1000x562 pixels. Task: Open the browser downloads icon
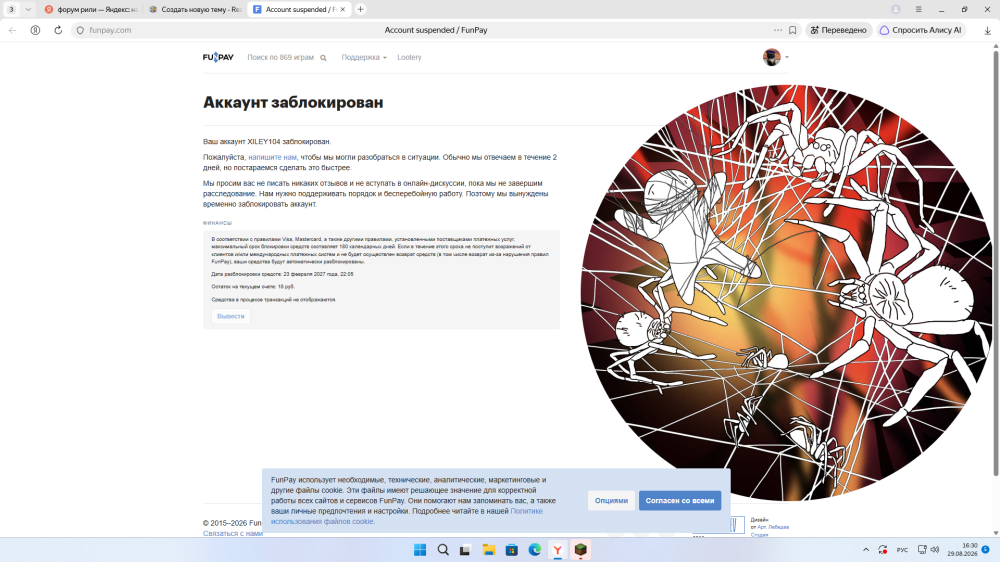tap(987, 30)
